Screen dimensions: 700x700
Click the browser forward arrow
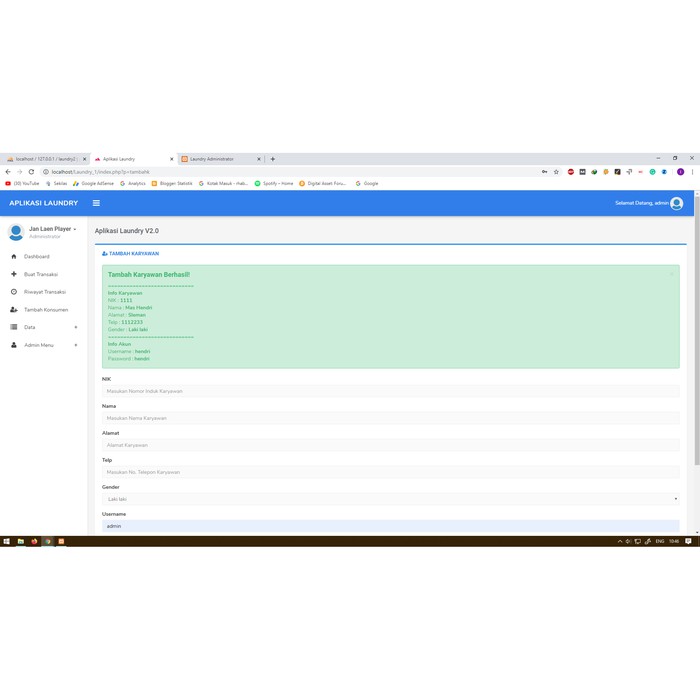click(x=20, y=172)
